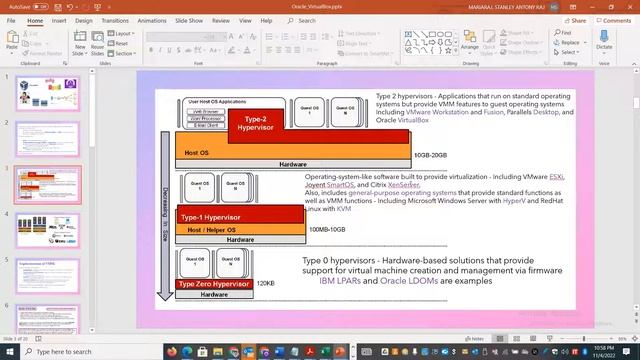Click the Find button
Image resolution: width=640 pixels, height=360 pixels.
(x=563, y=33)
